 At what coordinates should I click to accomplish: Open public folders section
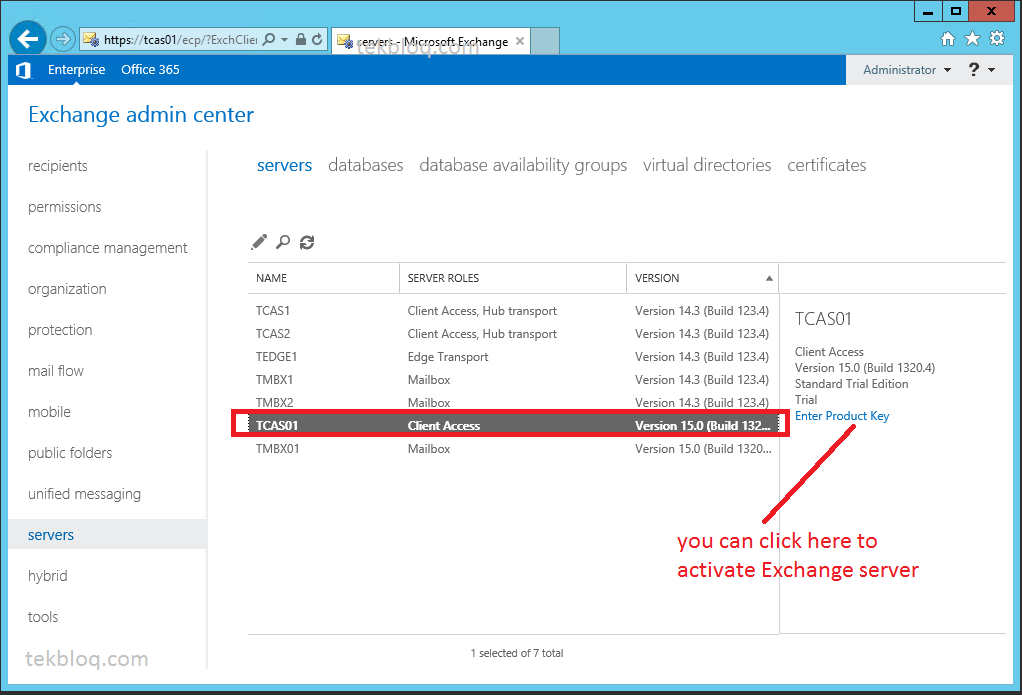(70, 453)
